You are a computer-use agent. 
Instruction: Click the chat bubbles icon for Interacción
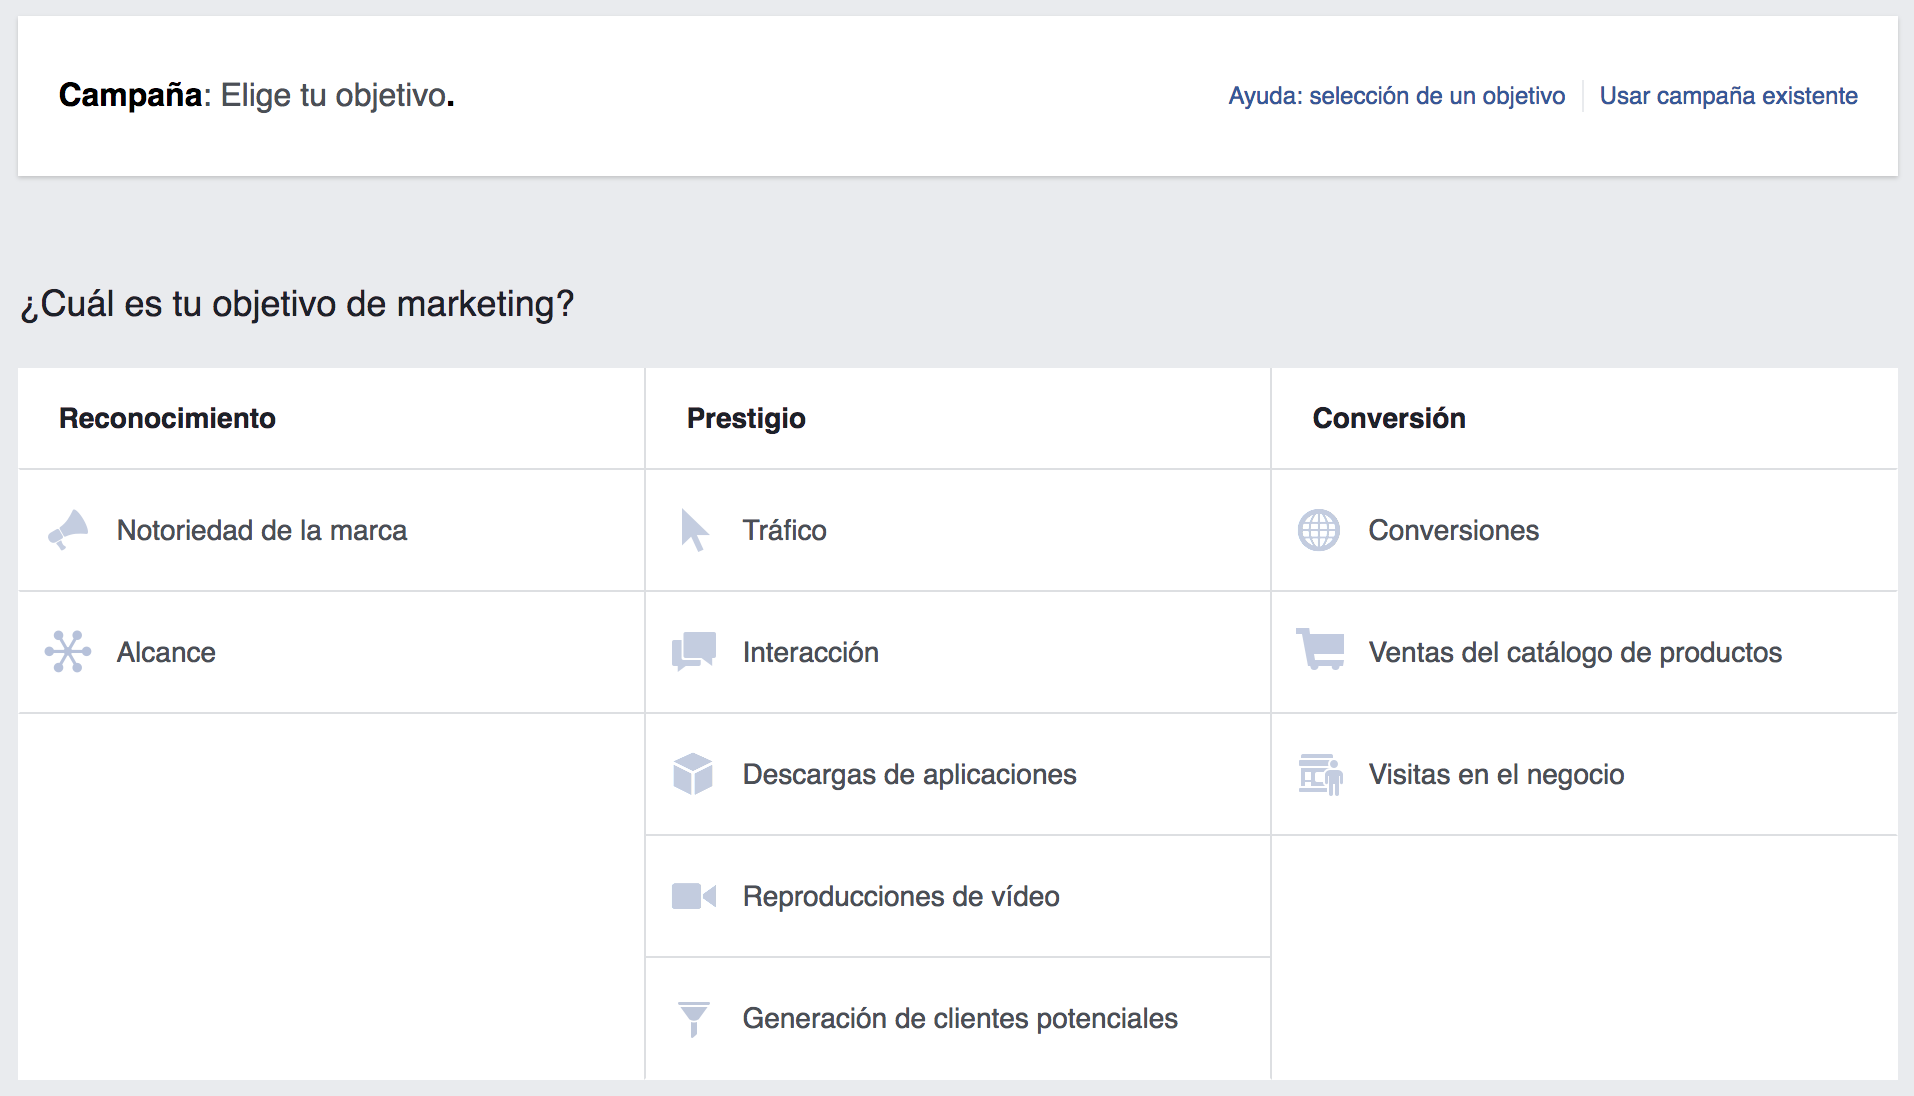[x=694, y=652]
